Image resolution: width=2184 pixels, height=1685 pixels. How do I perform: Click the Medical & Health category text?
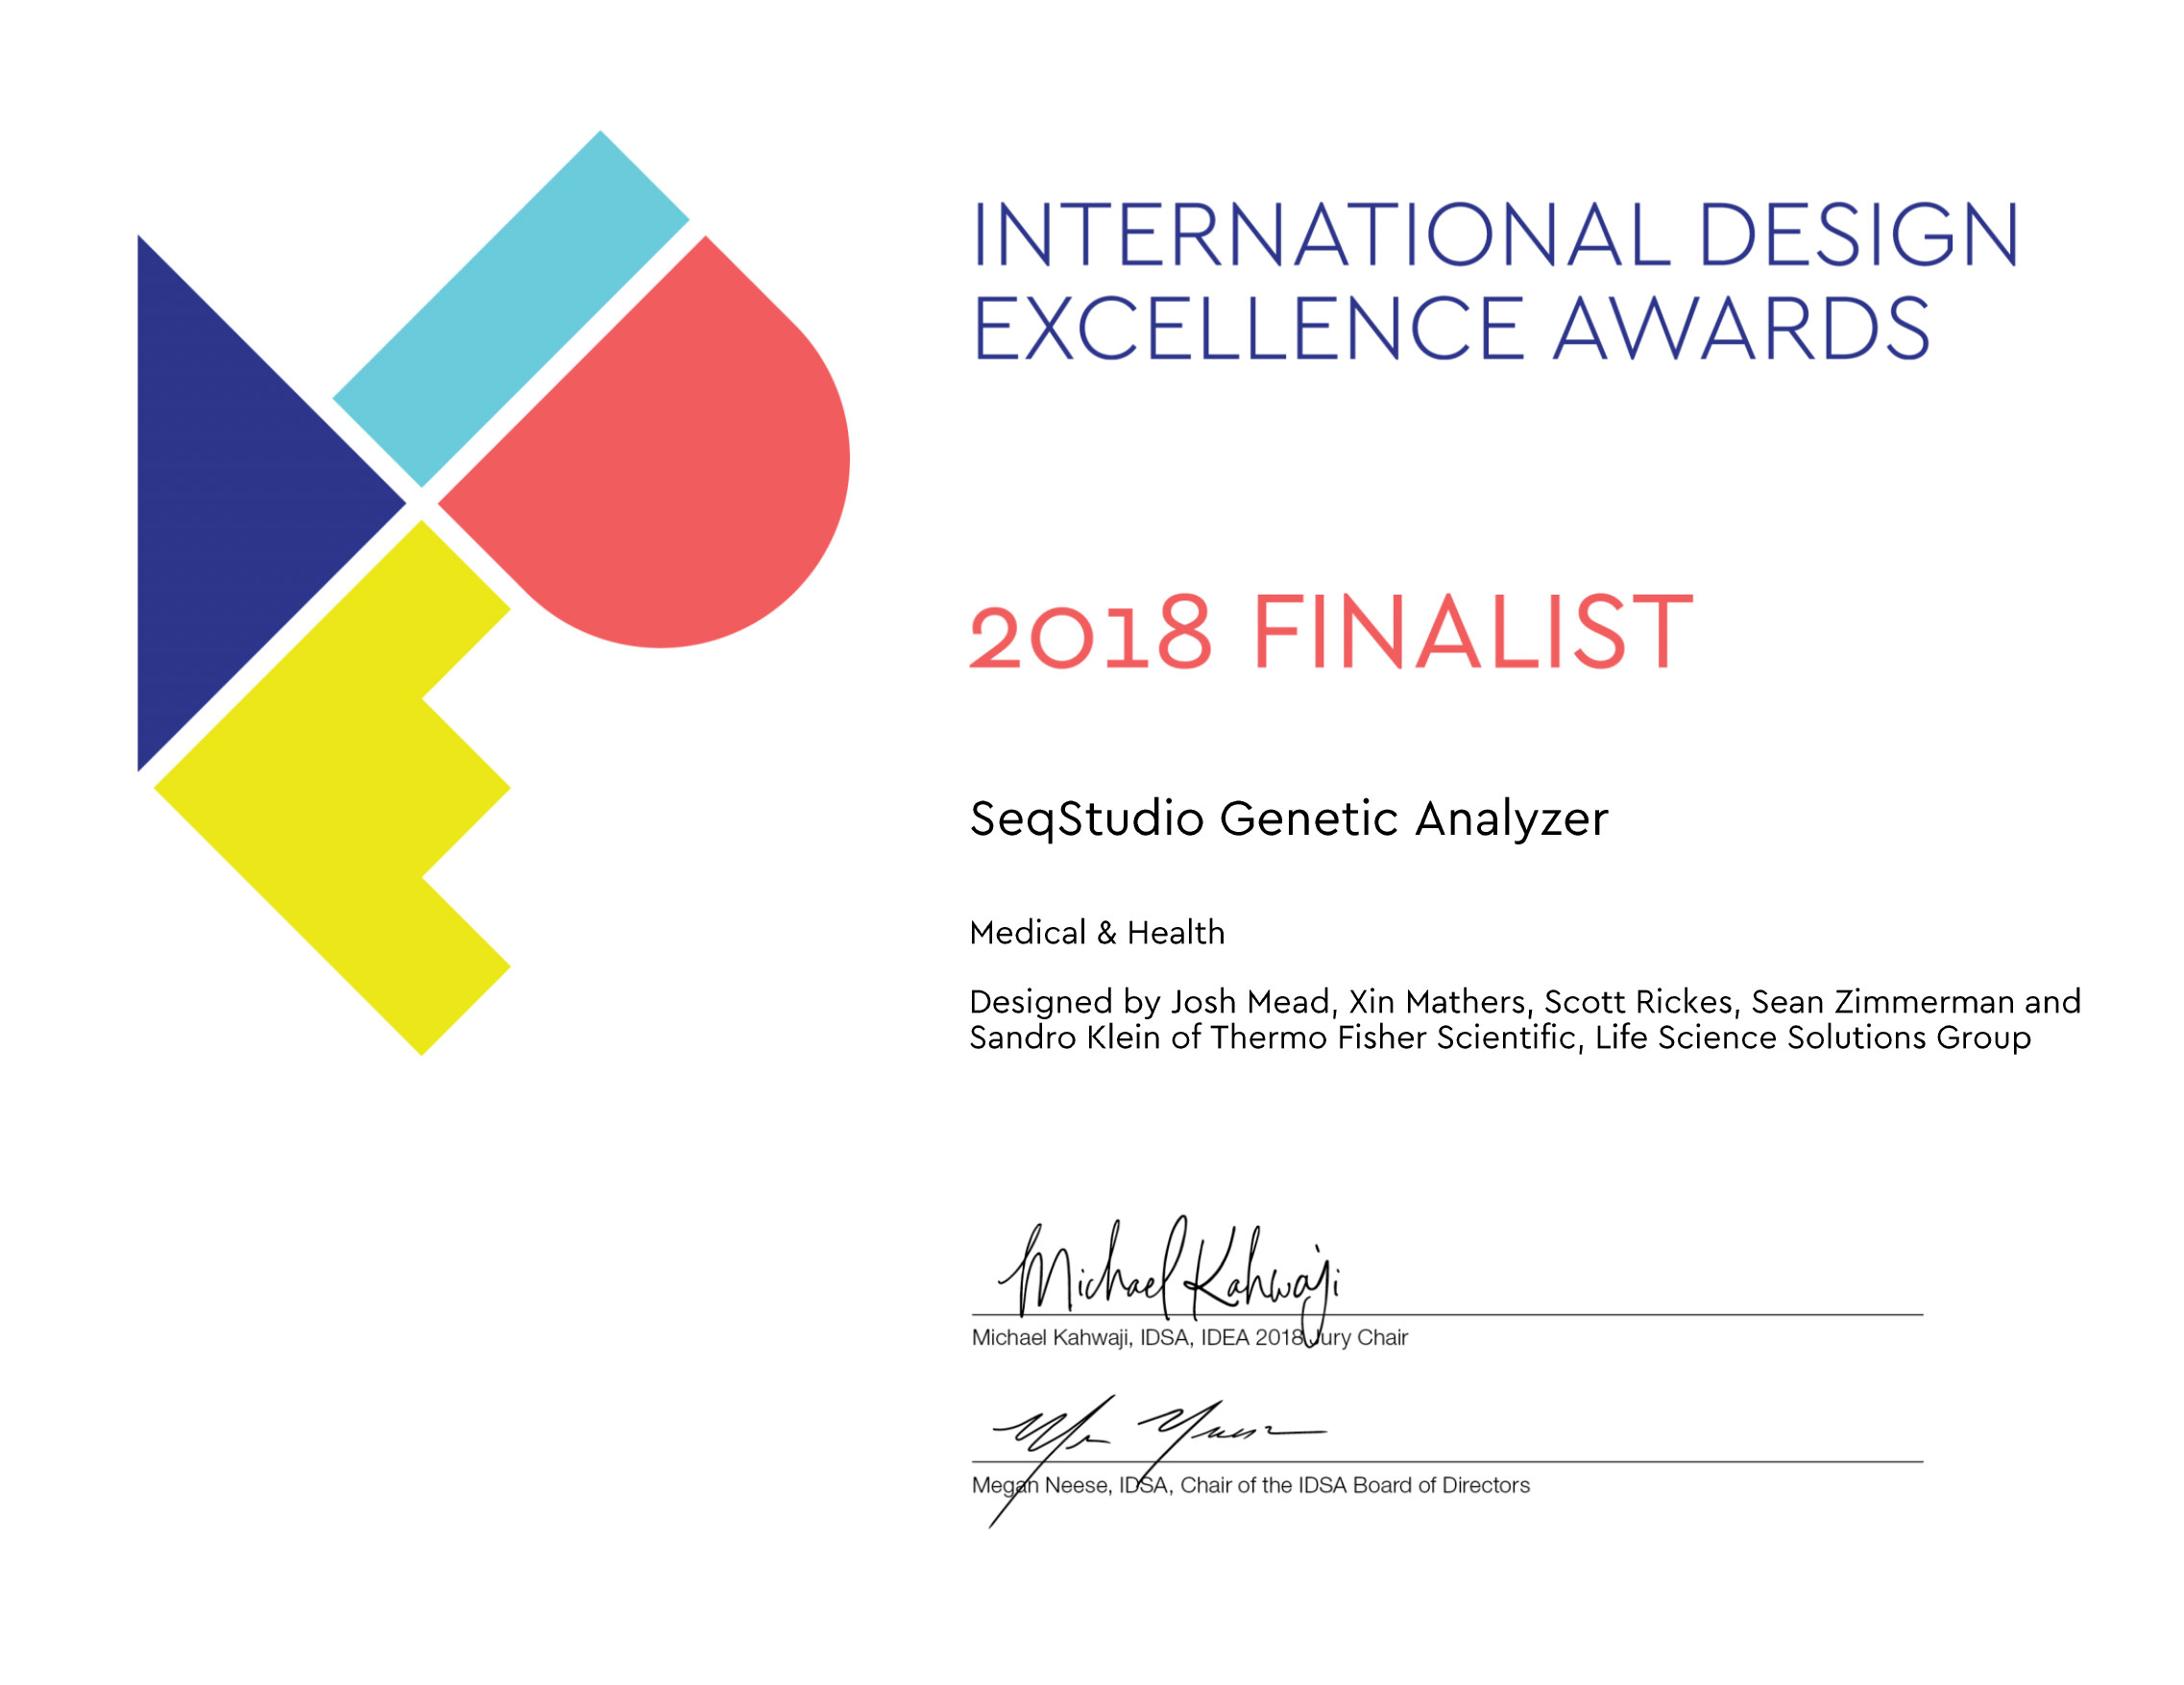[1097, 933]
